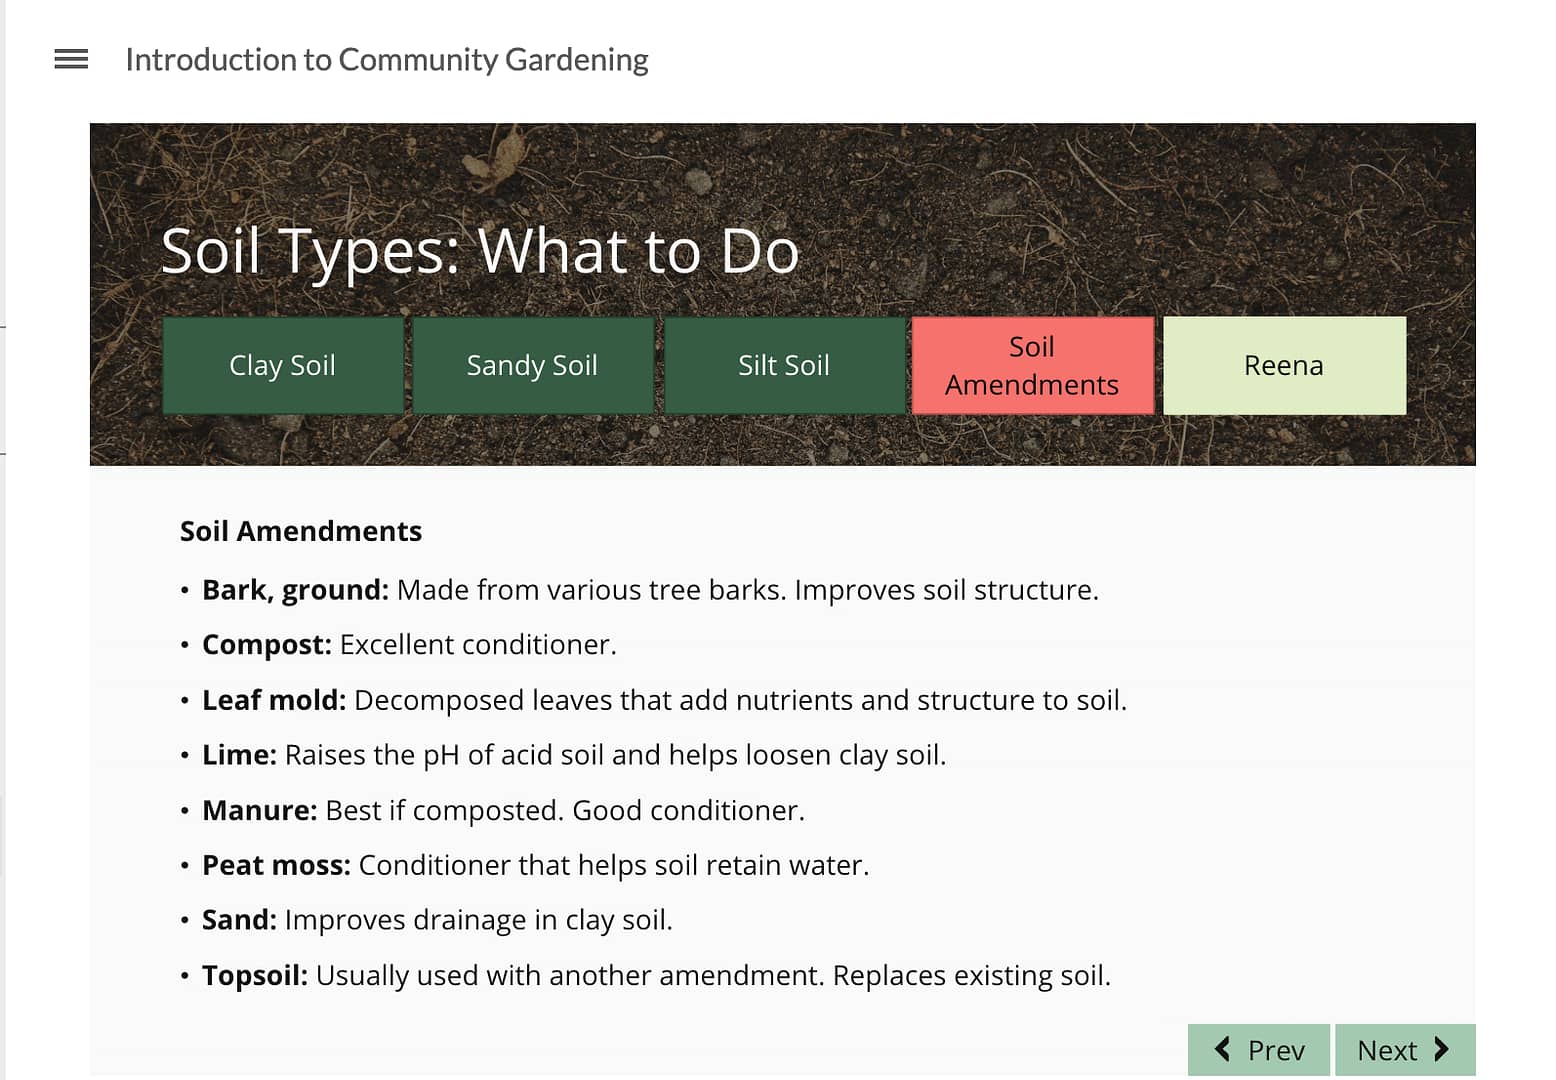Click the Soil Types: What to Do heading
1556x1080 pixels.
click(480, 250)
